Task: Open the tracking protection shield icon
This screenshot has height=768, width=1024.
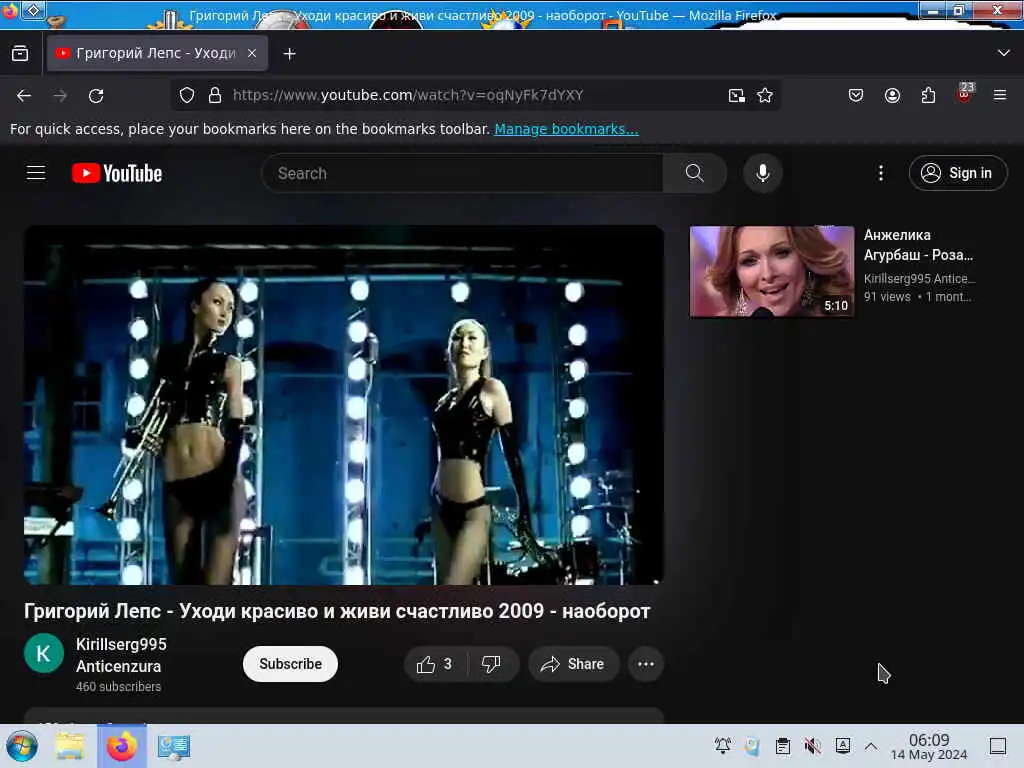Action: click(187, 95)
